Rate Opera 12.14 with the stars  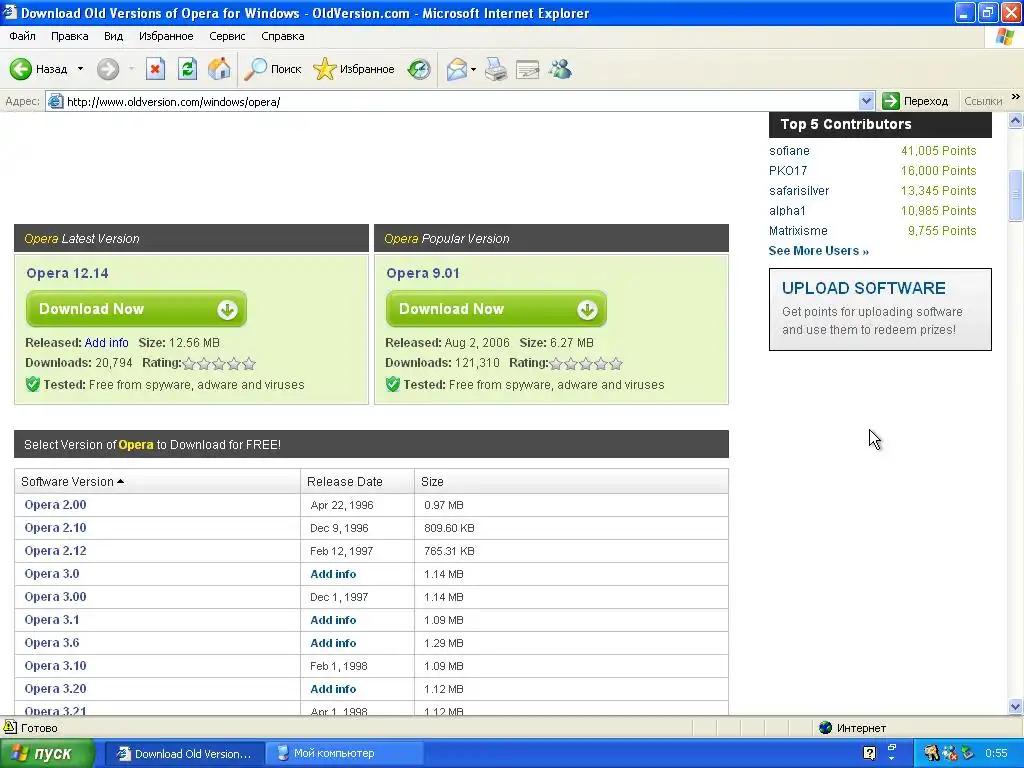pyautogui.click(x=219, y=364)
